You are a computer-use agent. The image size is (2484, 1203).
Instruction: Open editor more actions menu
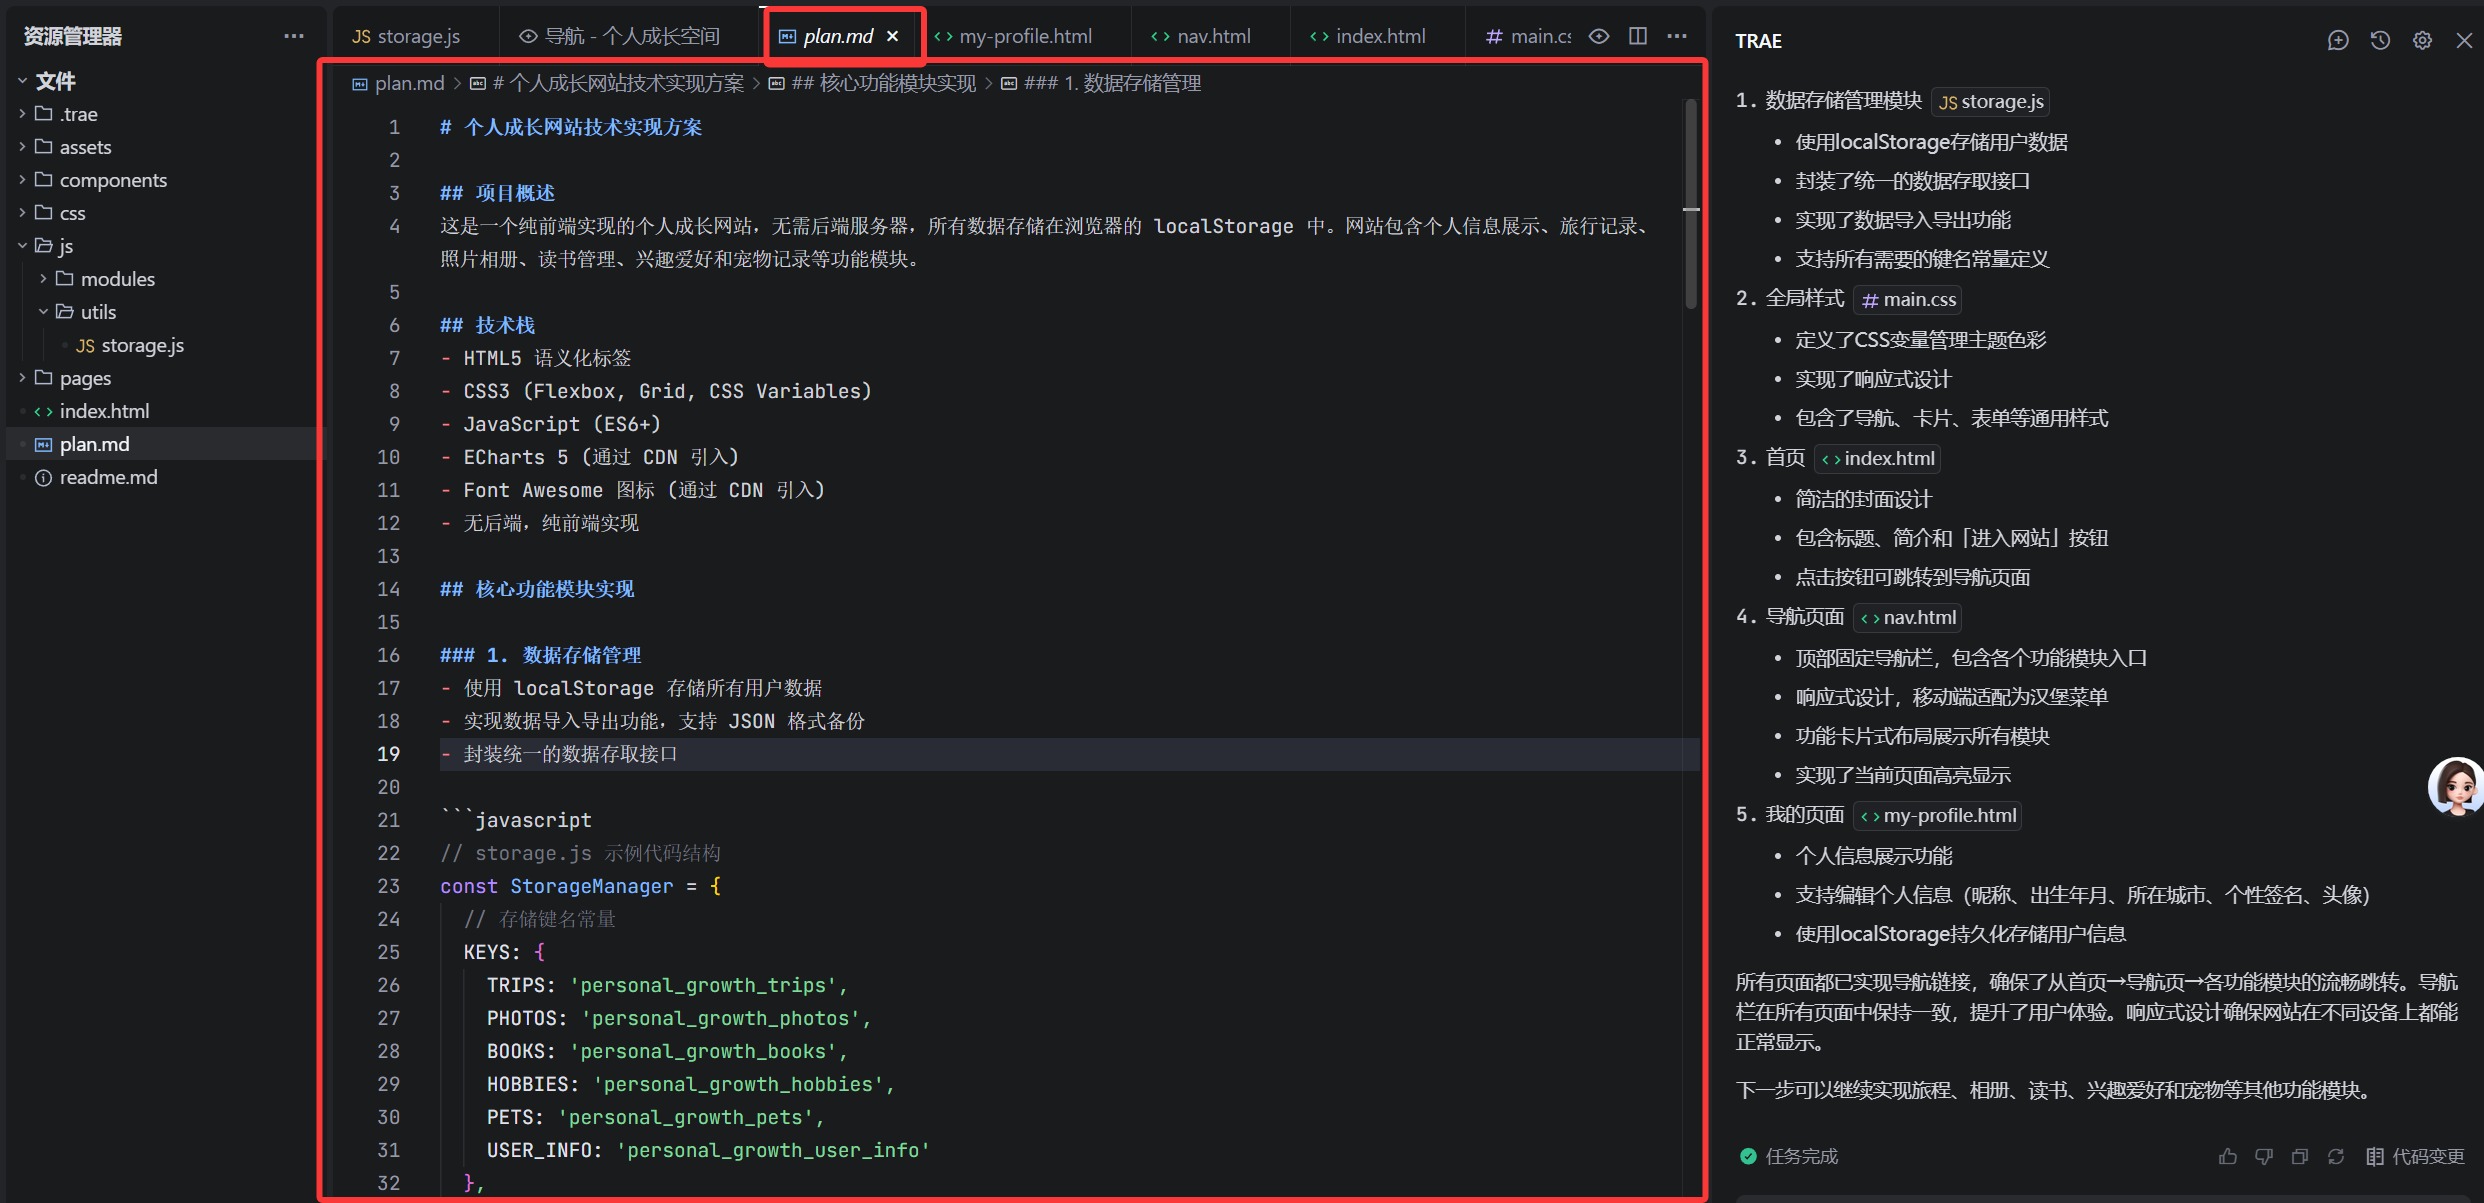point(1677,36)
